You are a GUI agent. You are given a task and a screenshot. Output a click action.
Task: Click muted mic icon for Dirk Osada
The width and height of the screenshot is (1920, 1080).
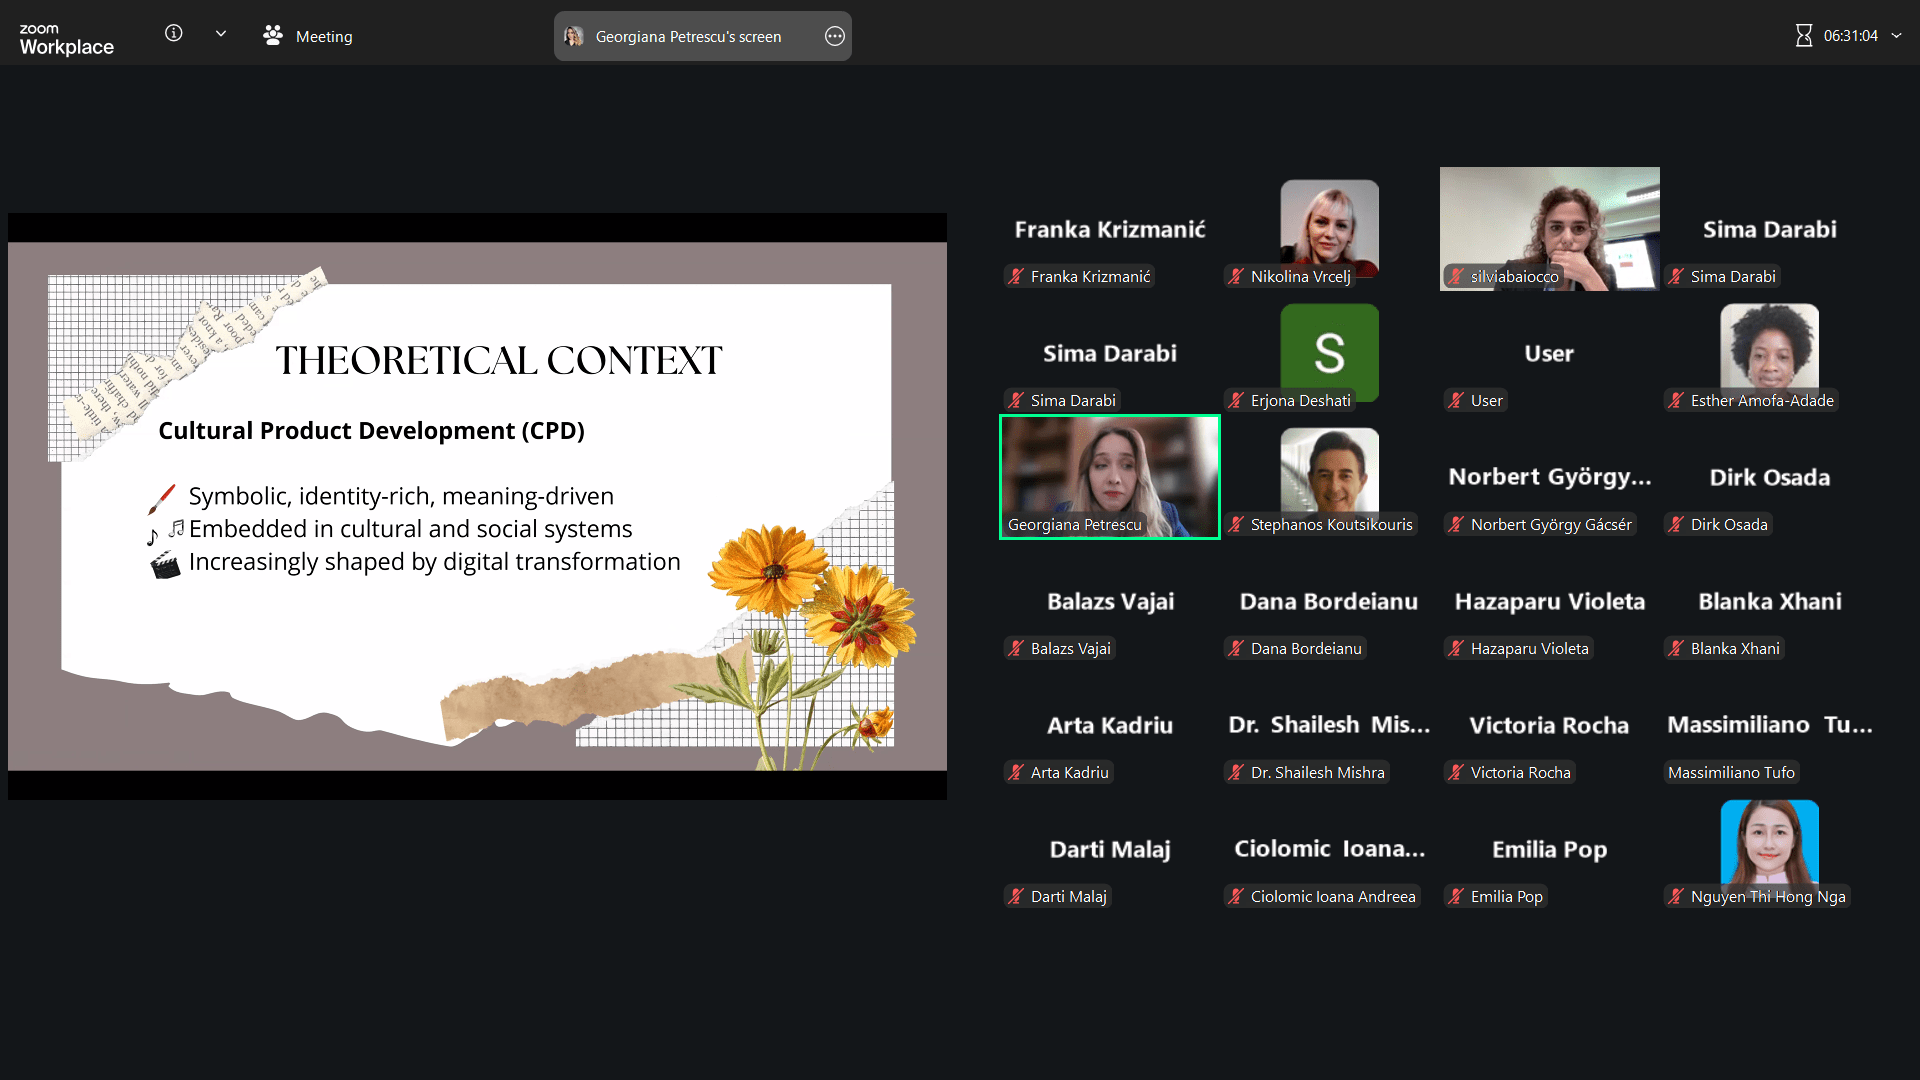[x=1676, y=525]
